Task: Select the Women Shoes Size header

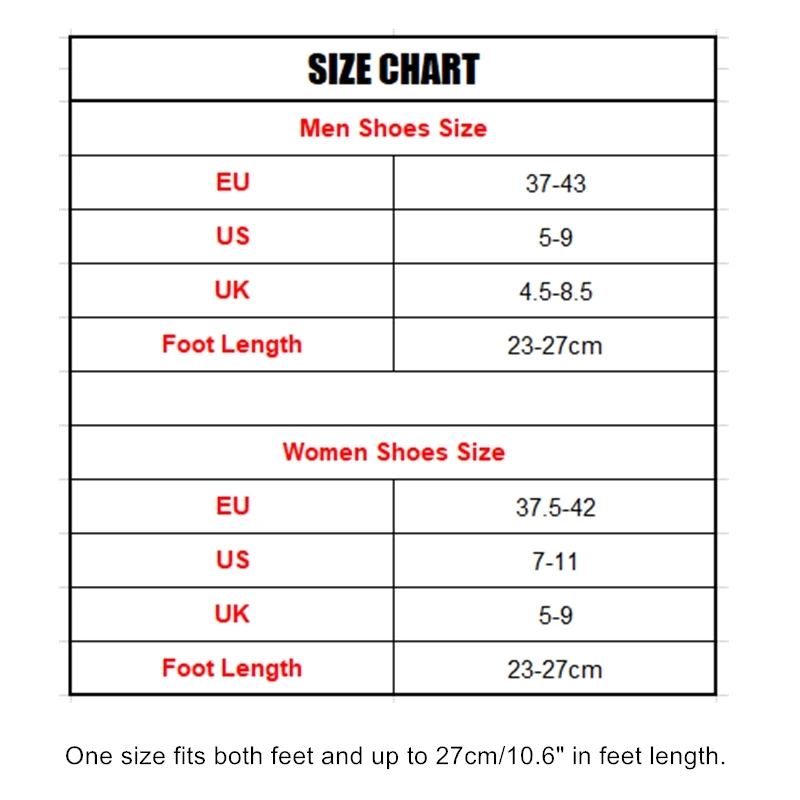Action: click(393, 452)
